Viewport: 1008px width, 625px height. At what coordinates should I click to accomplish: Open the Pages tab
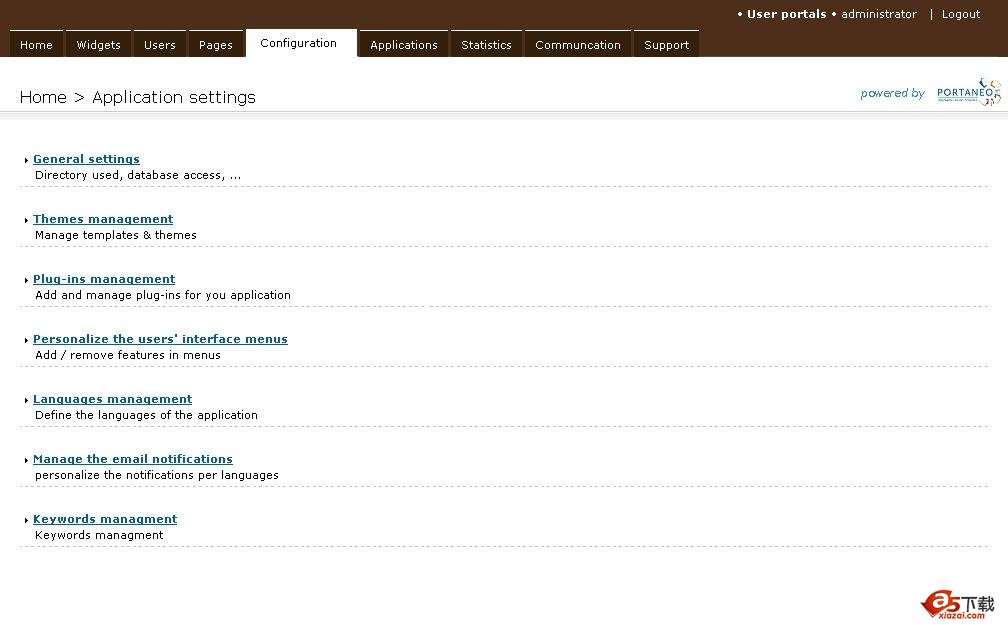(x=215, y=45)
